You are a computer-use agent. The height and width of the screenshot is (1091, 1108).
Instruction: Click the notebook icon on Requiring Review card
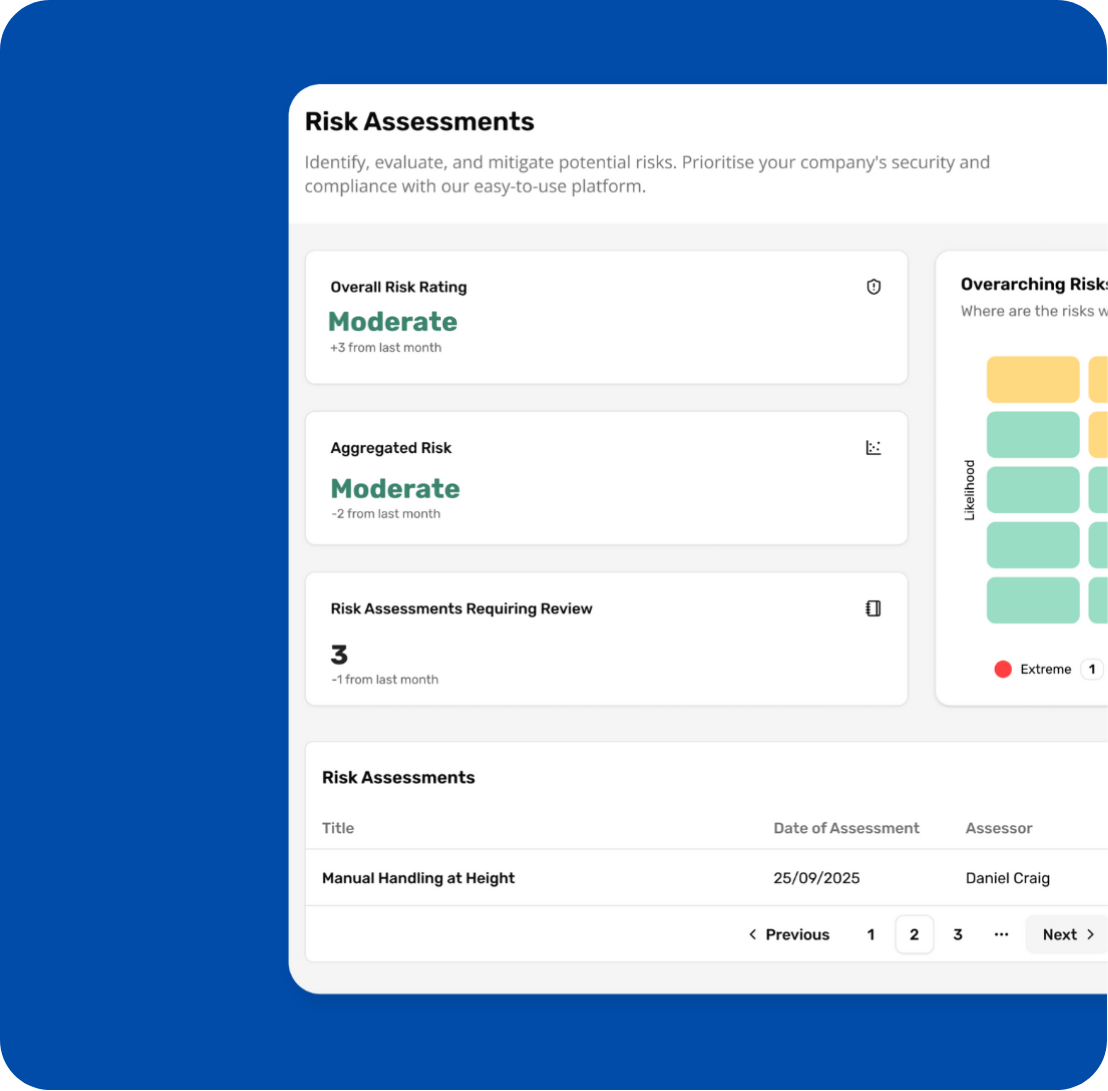pyautogui.click(x=873, y=608)
